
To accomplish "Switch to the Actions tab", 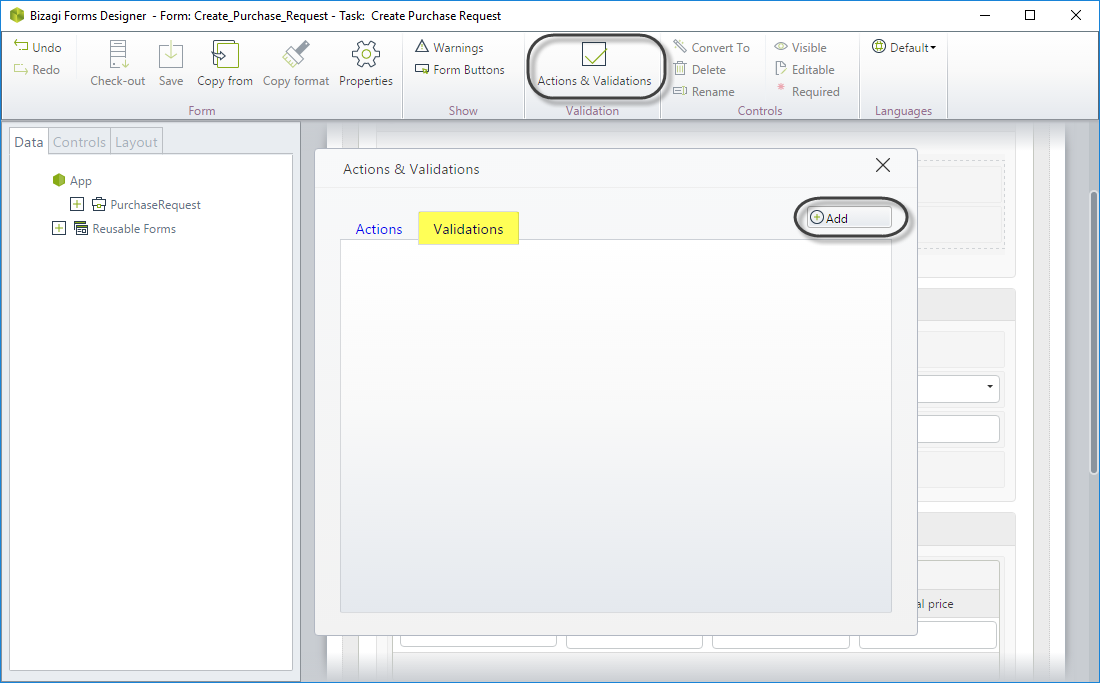I will point(379,229).
